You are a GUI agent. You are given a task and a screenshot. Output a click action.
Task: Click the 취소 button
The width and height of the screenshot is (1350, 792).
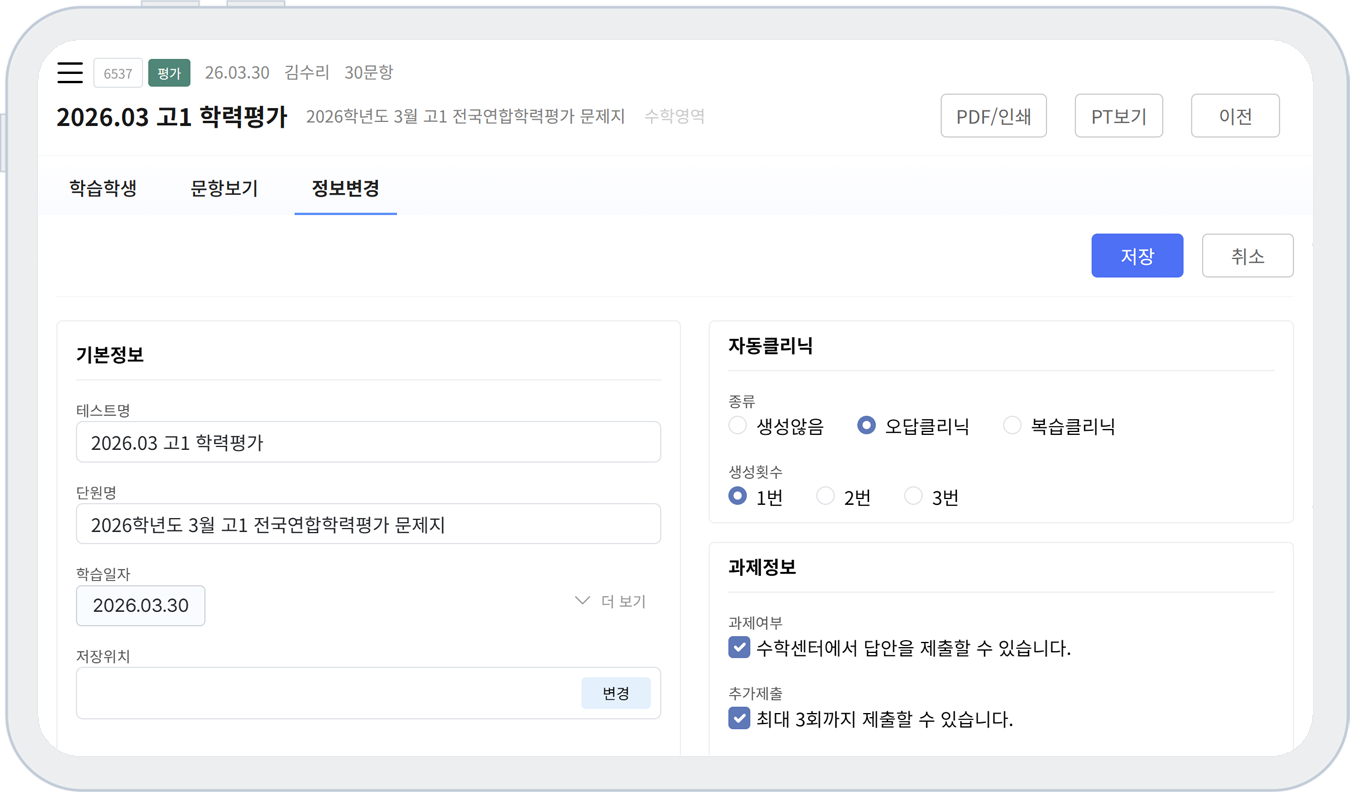(1247, 256)
